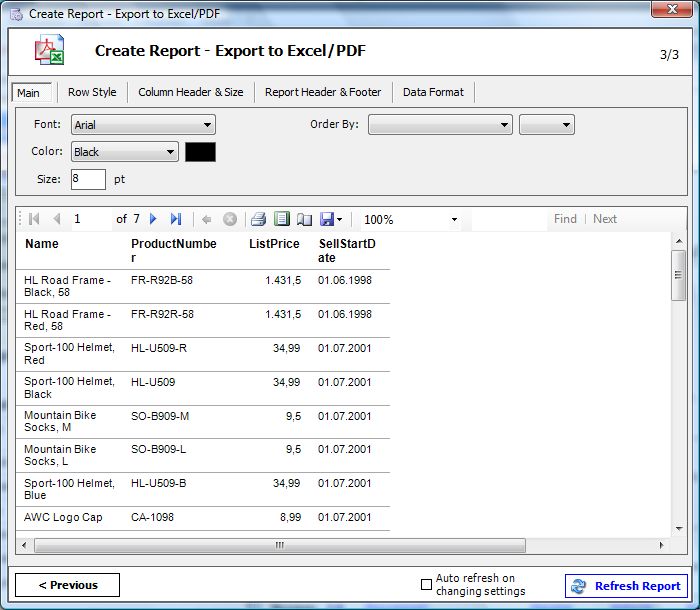Click the Name column header

pyautogui.click(x=42, y=244)
